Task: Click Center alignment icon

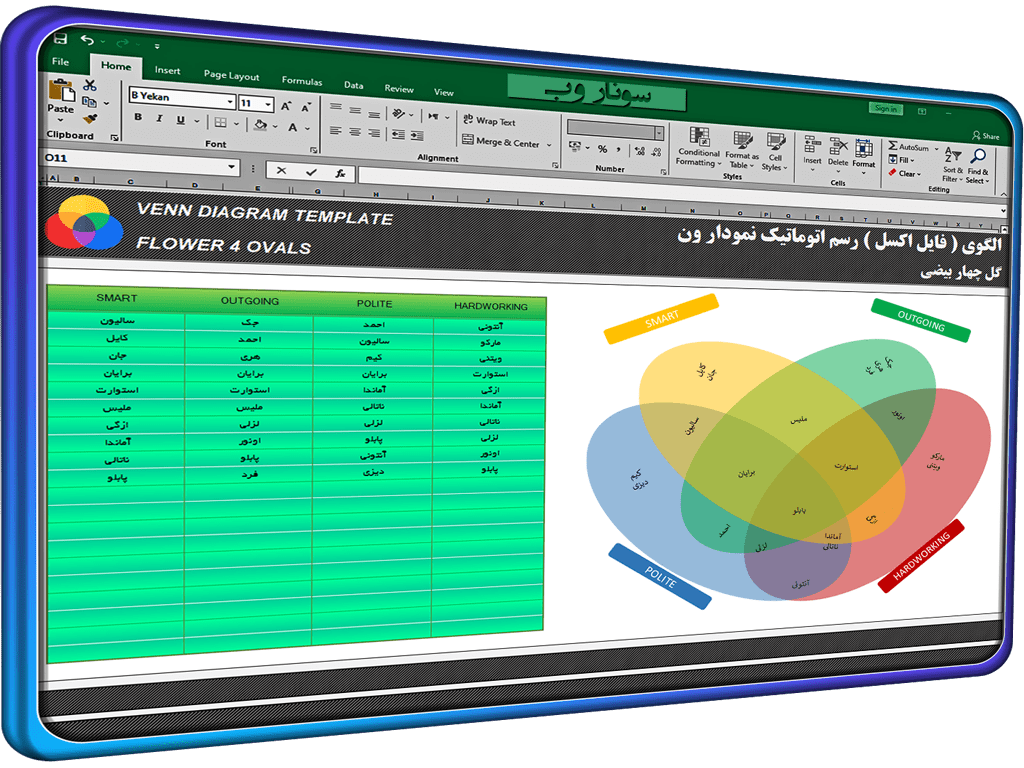Action: (x=355, y=131)
